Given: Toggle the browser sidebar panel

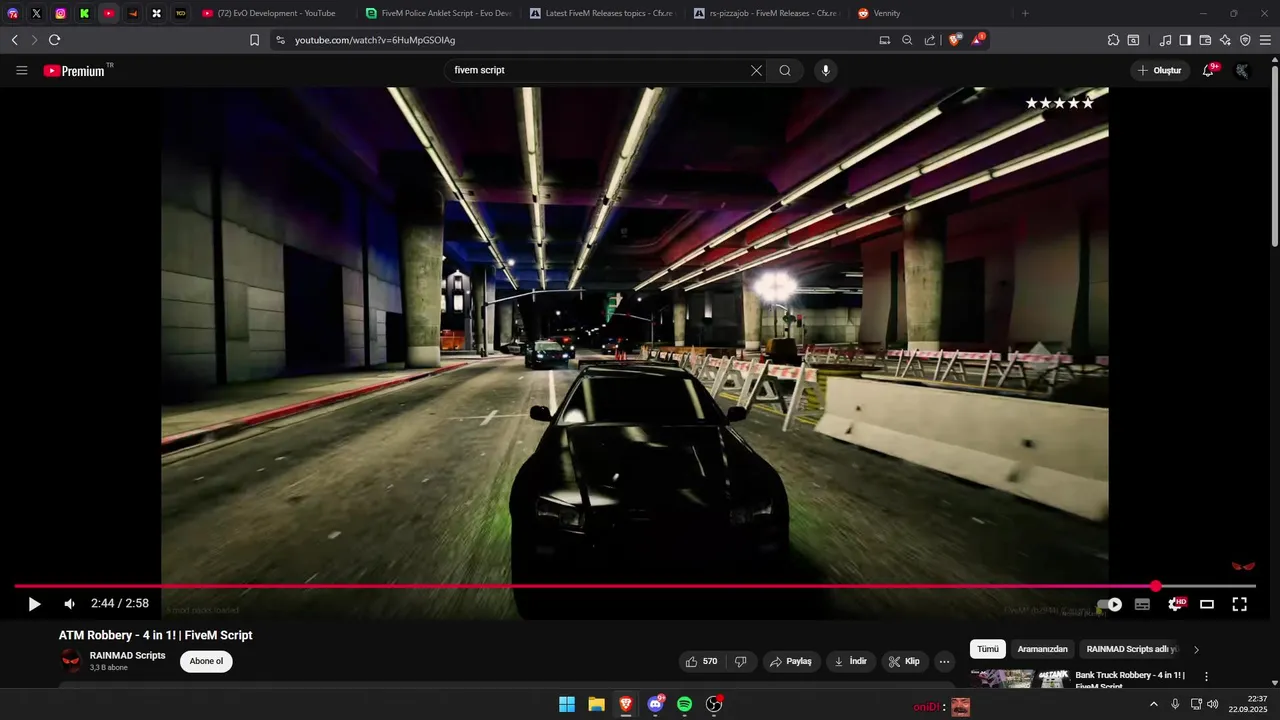Looking at the screenshot, I should point(1185,40).
